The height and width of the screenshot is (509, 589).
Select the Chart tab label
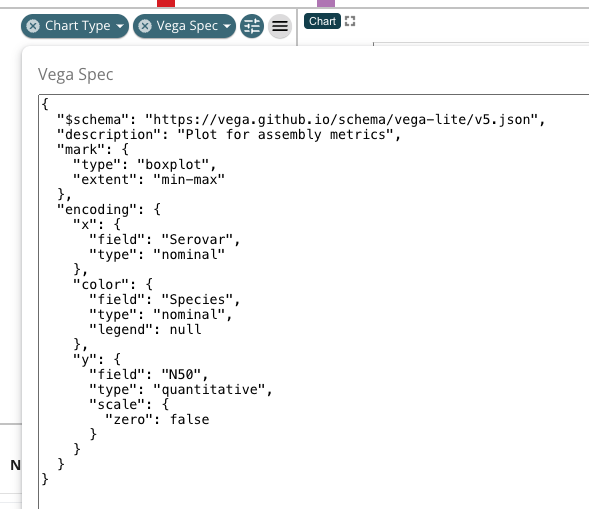(x=322, y=21)
